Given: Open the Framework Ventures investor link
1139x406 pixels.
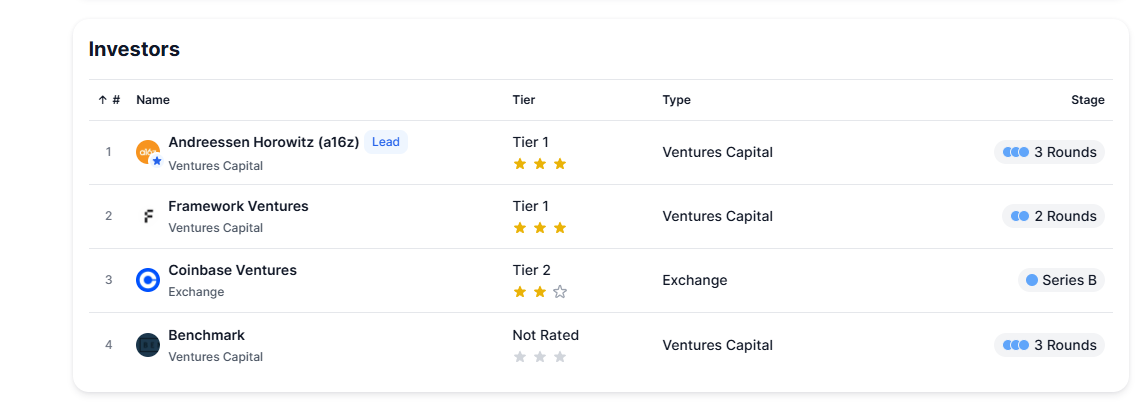Looking at the screenshot, I should pyautogui.click(x=238, y=206).
